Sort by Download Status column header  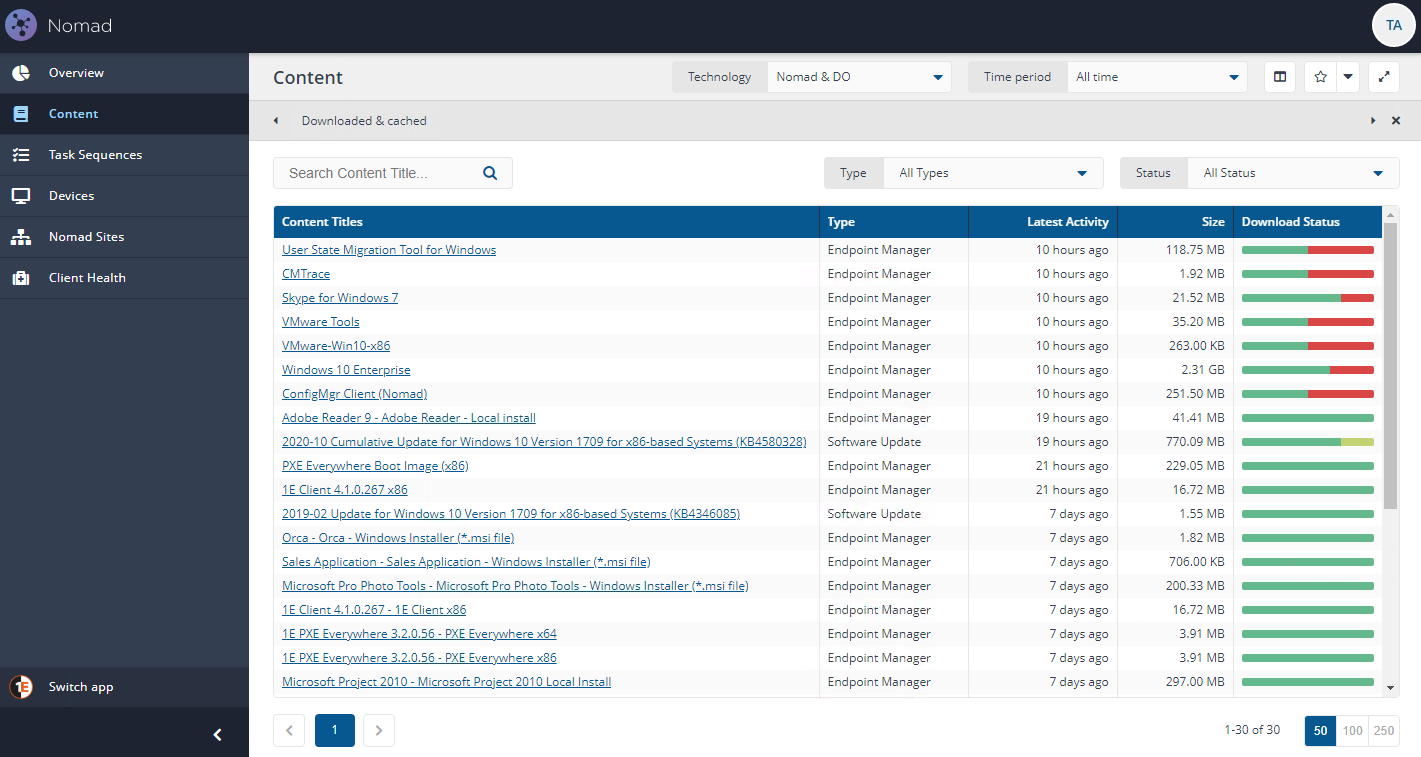1308,222
